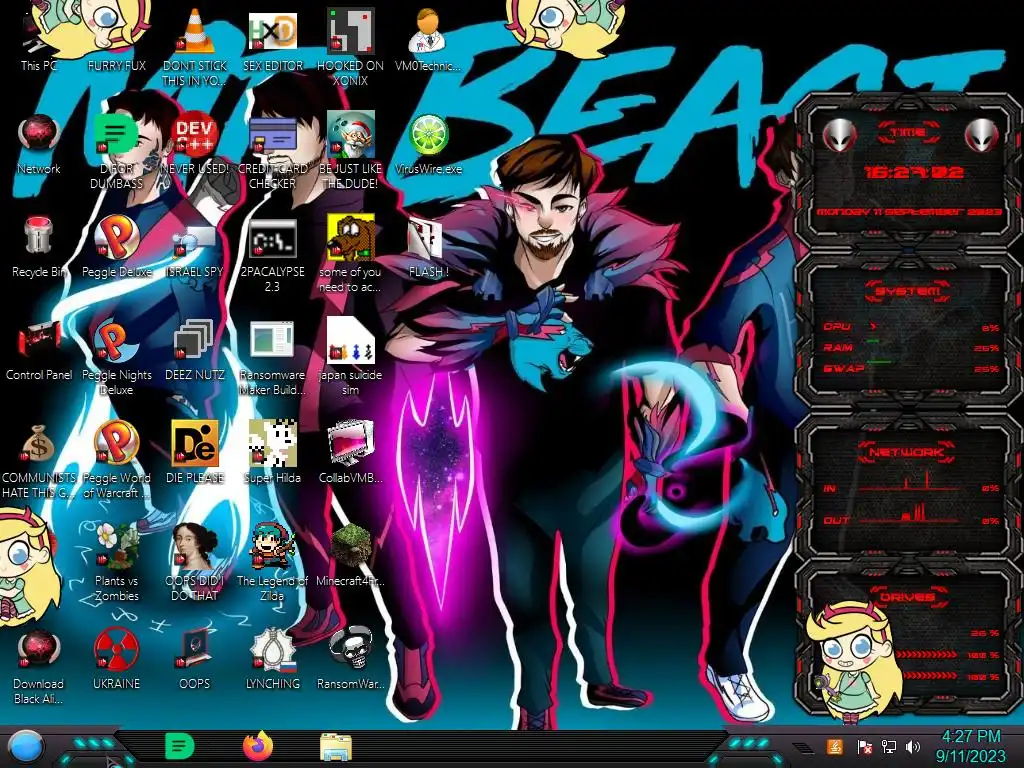
Task: Open the FURRY FUX desktop icon
Action: point(116,40)
